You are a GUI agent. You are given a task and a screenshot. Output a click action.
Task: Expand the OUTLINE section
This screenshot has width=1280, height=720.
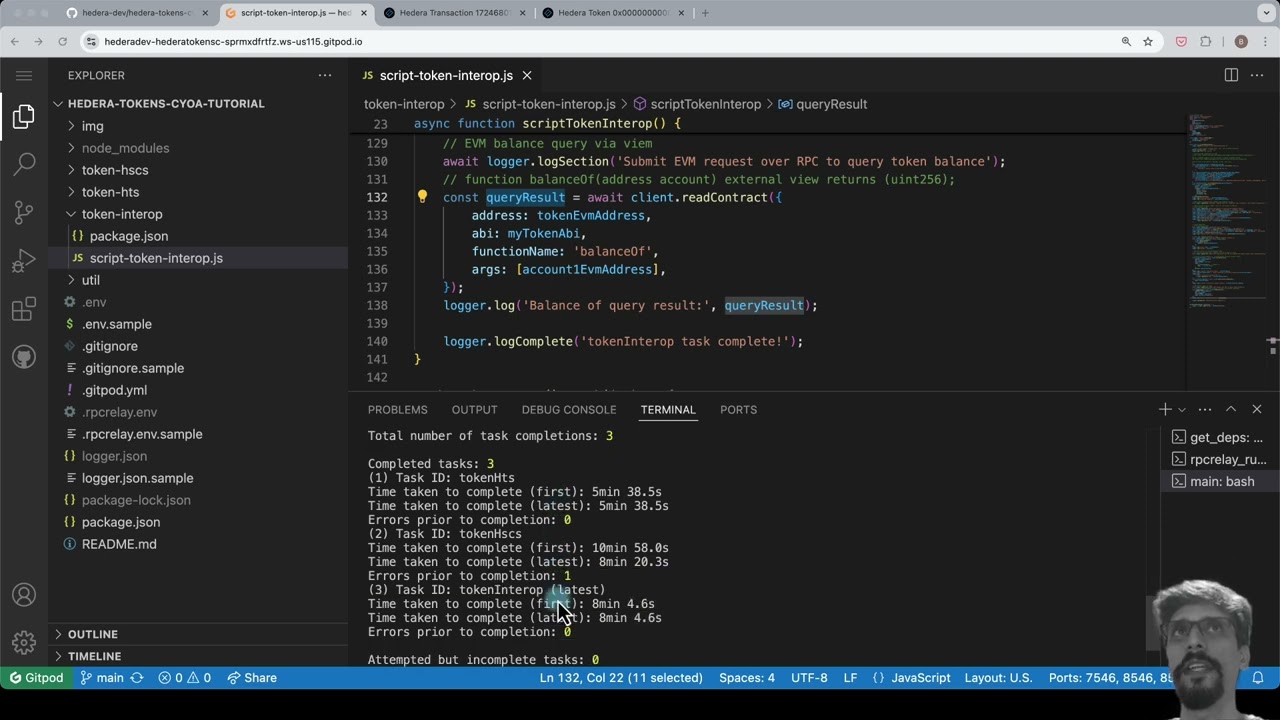(x=198, y=634)
